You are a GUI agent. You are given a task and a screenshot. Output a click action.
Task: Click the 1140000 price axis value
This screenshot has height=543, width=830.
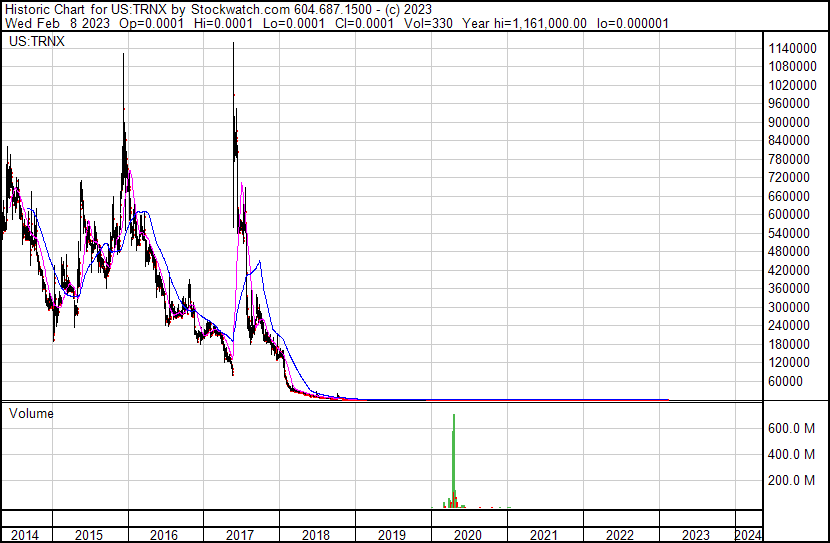click(792, 49)
